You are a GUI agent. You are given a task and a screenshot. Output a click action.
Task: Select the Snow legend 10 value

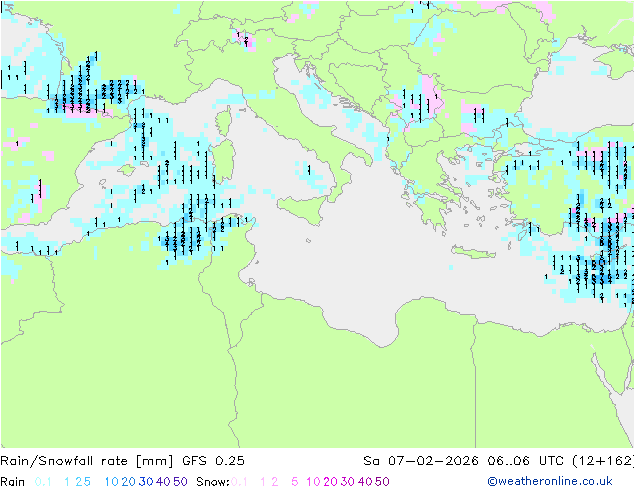[x=313, y=482]
